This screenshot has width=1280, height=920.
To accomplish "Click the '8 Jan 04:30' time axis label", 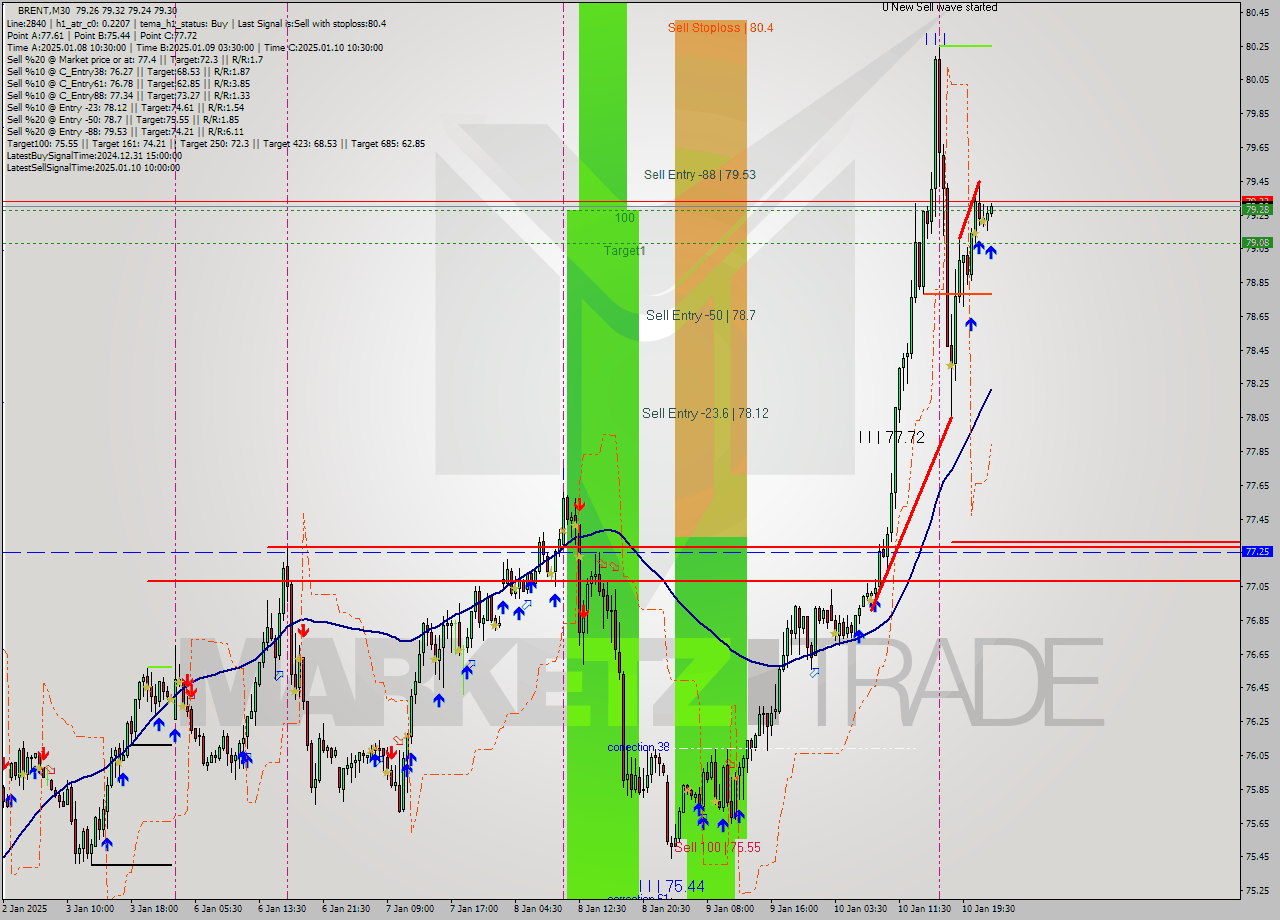I will tap(538, 909).
